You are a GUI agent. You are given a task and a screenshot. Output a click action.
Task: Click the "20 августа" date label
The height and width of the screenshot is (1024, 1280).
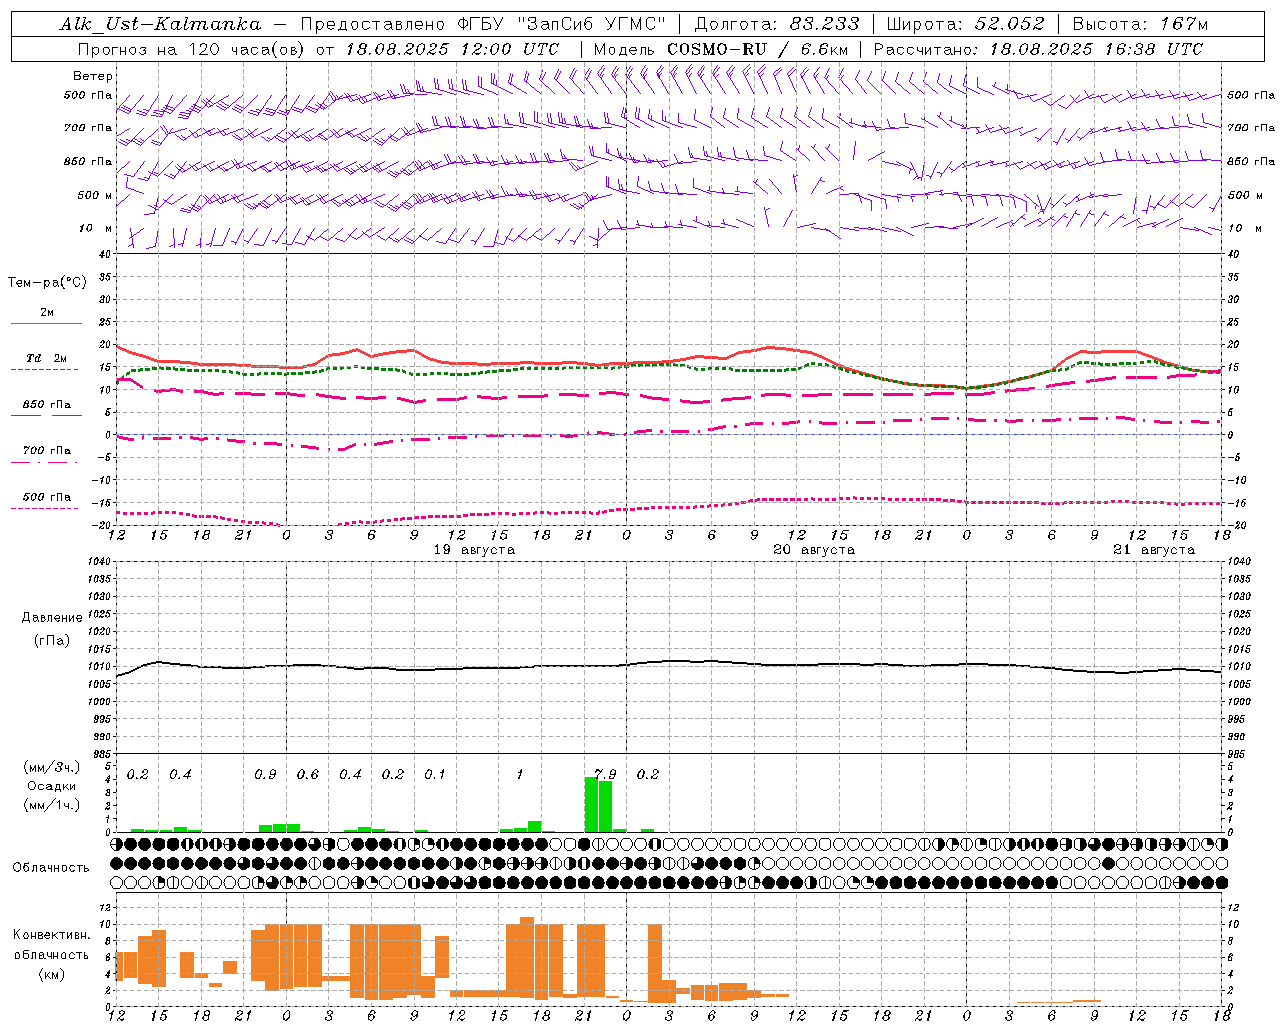(814, 550)
